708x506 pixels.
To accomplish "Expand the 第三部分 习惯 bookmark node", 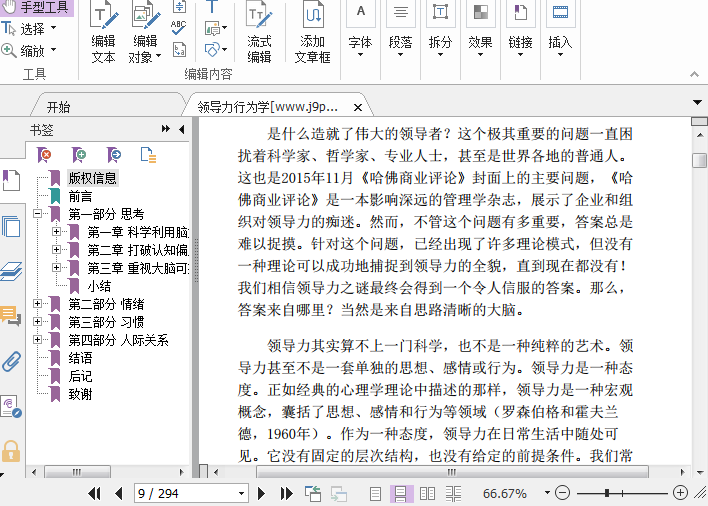I will click(x=38, y=322).
